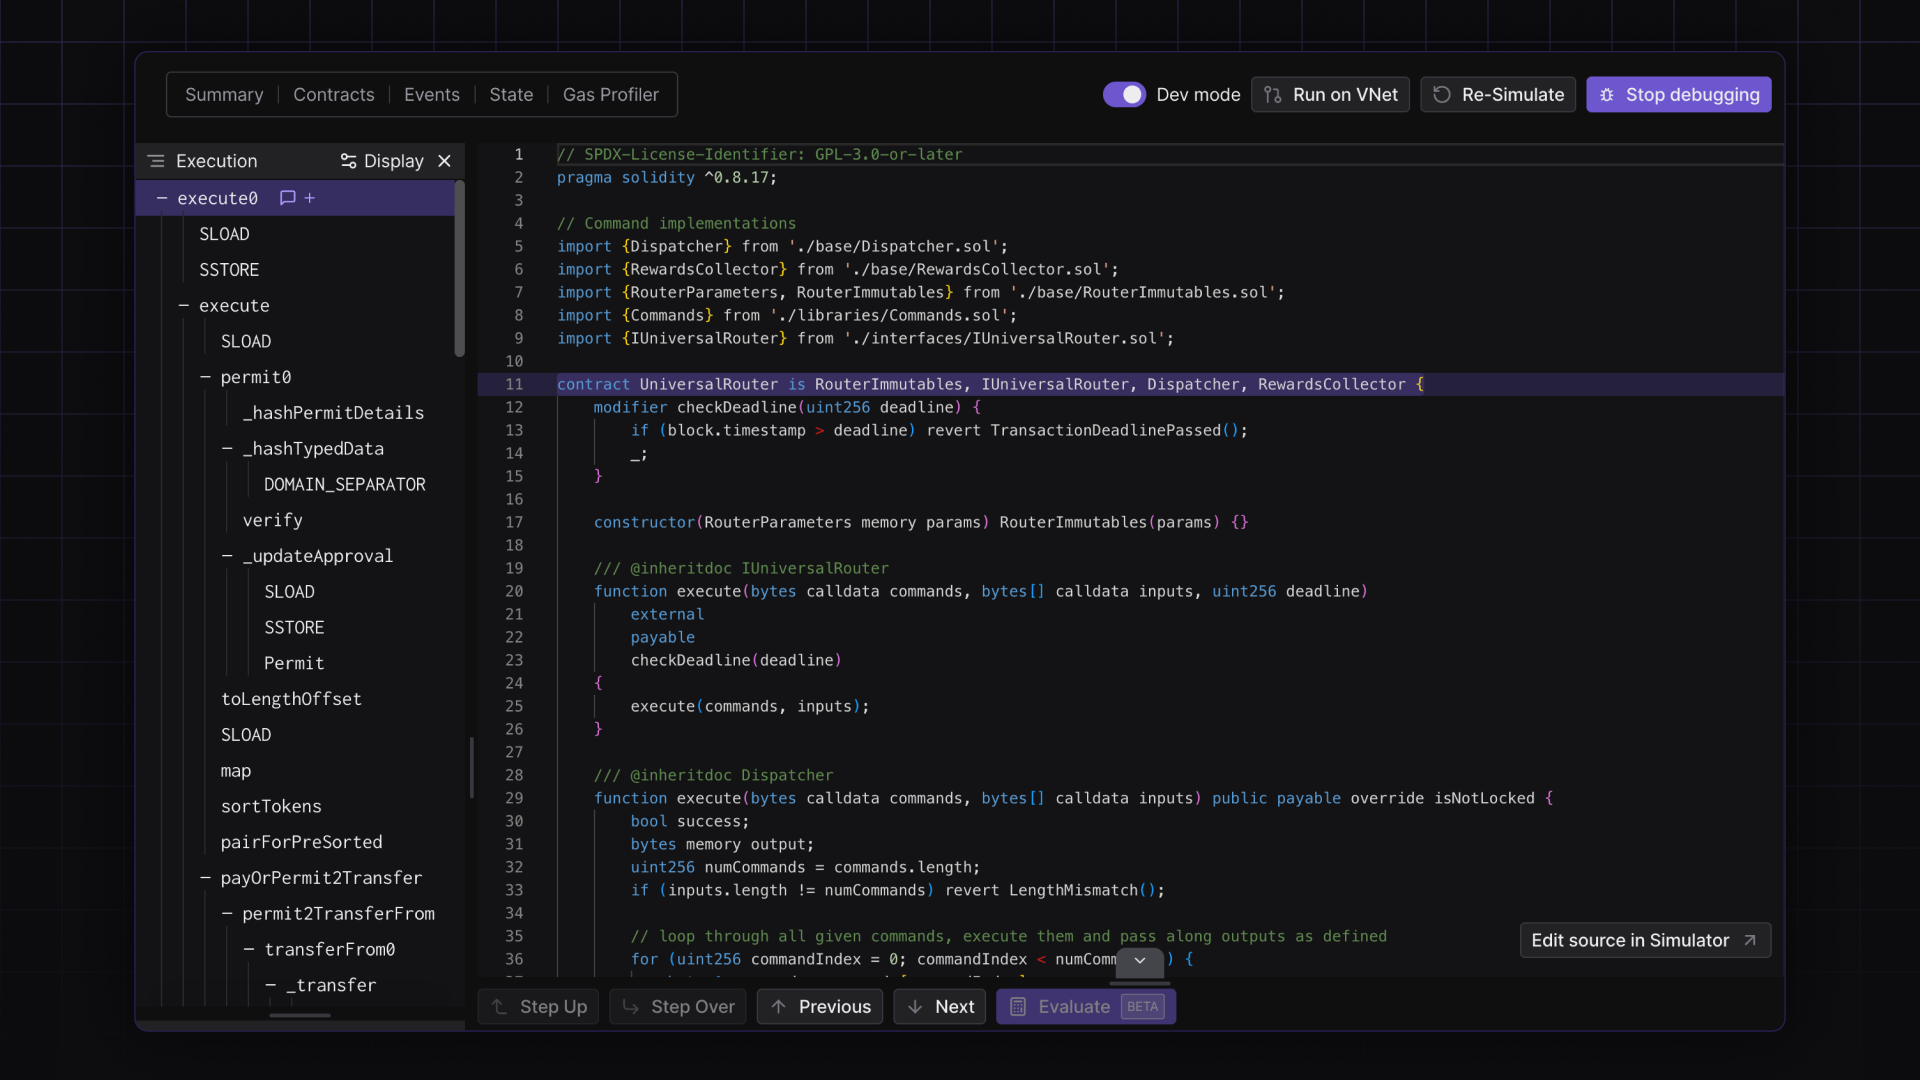The image size is (1920, 1080).
Task: Close the Execution panel with X
Action: (445, 161)
